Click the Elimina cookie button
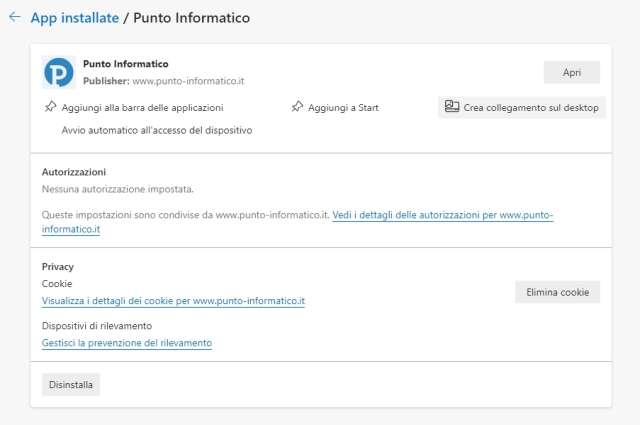Image resolution: width=640 pixels, height=425 pixels. (x=558, y=292)
